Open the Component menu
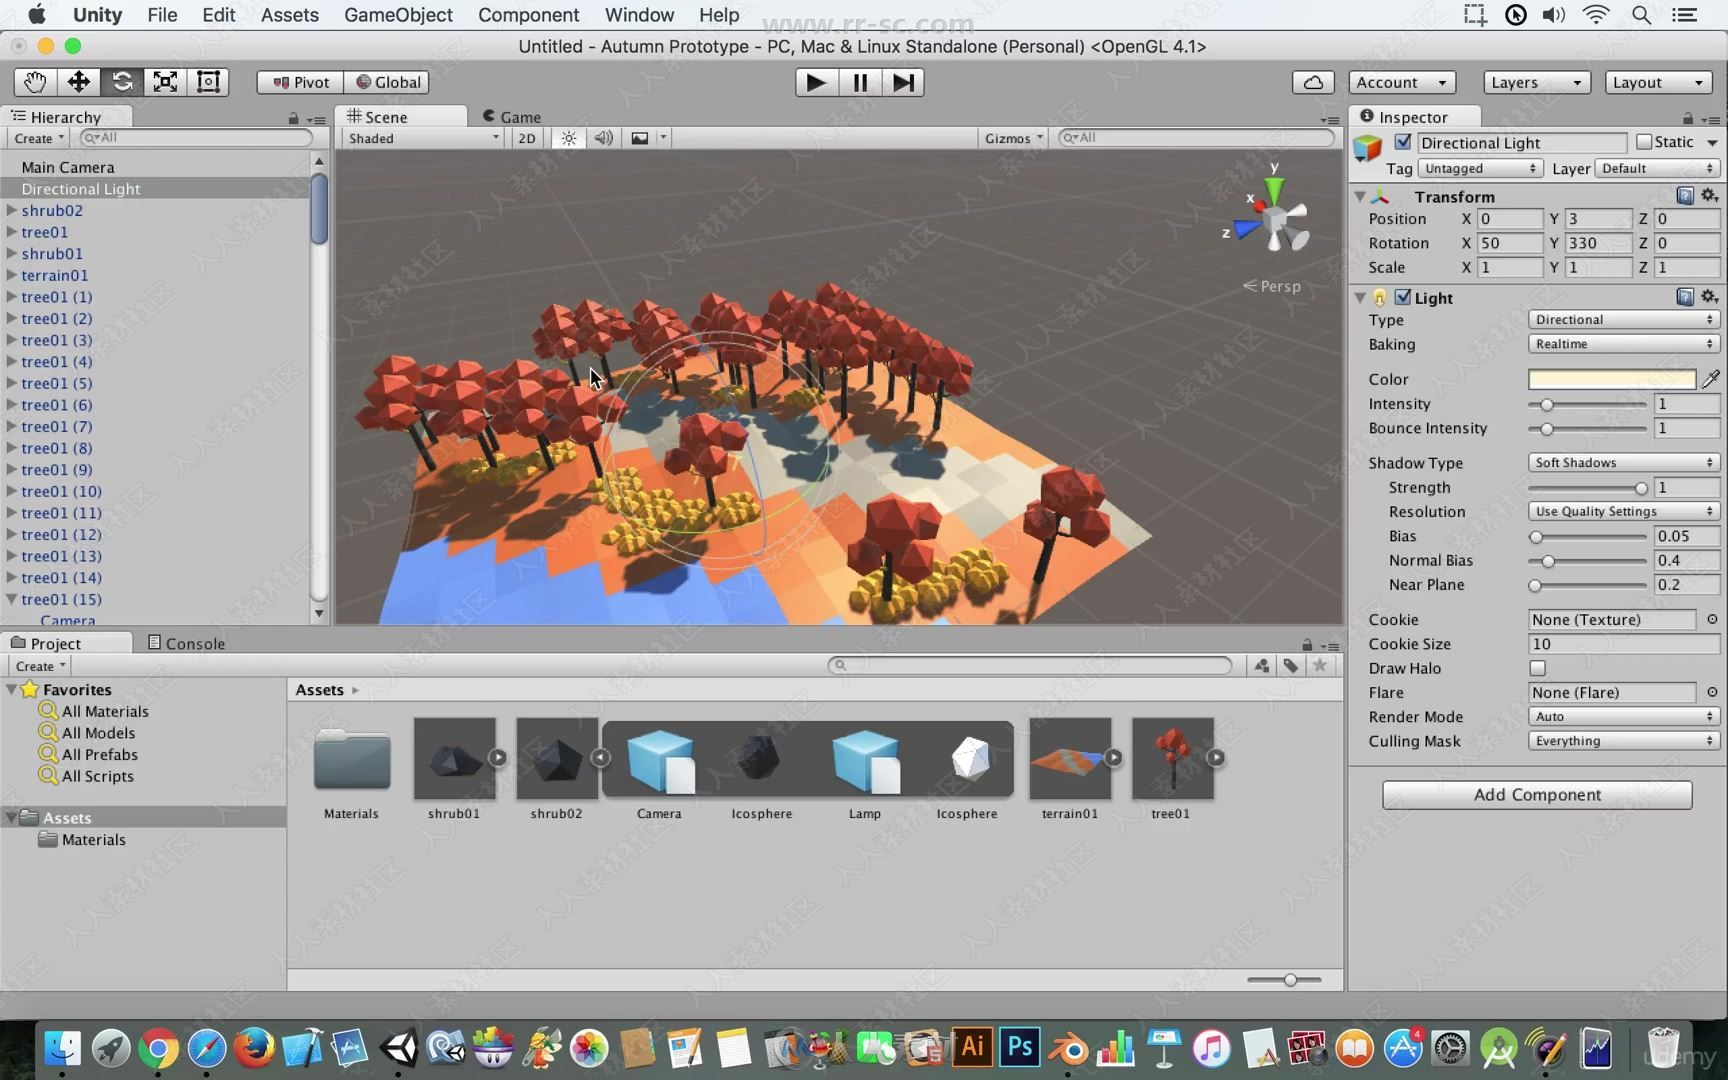 528,15
